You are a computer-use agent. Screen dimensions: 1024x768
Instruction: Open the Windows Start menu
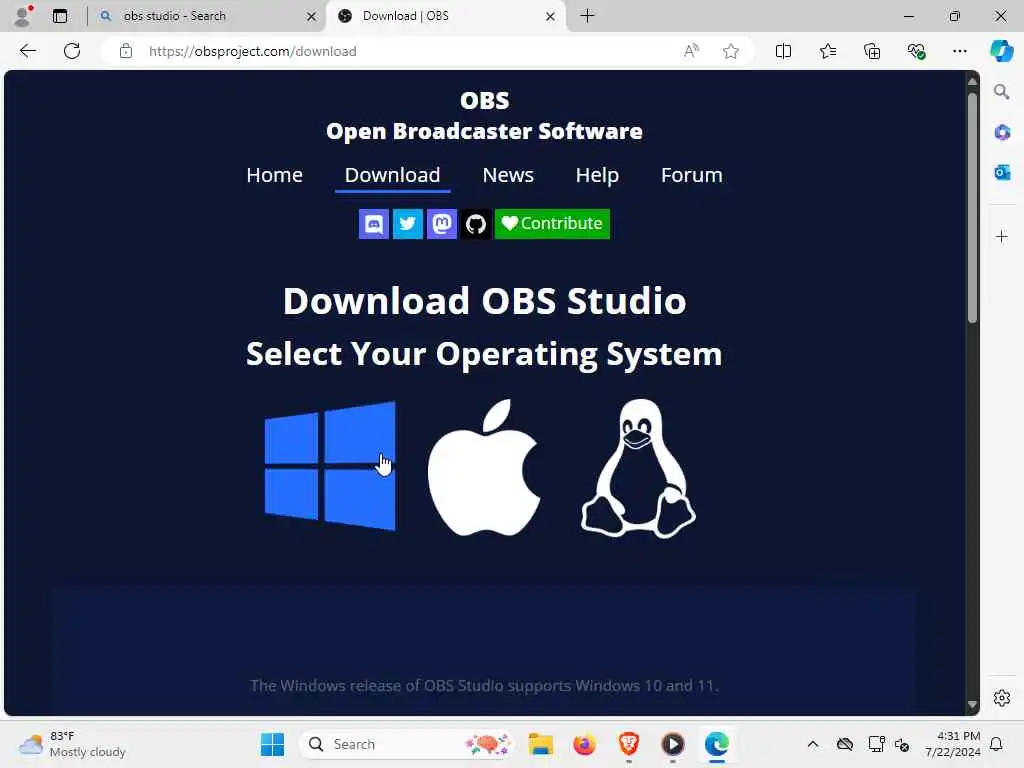click(x=272, y=744)
